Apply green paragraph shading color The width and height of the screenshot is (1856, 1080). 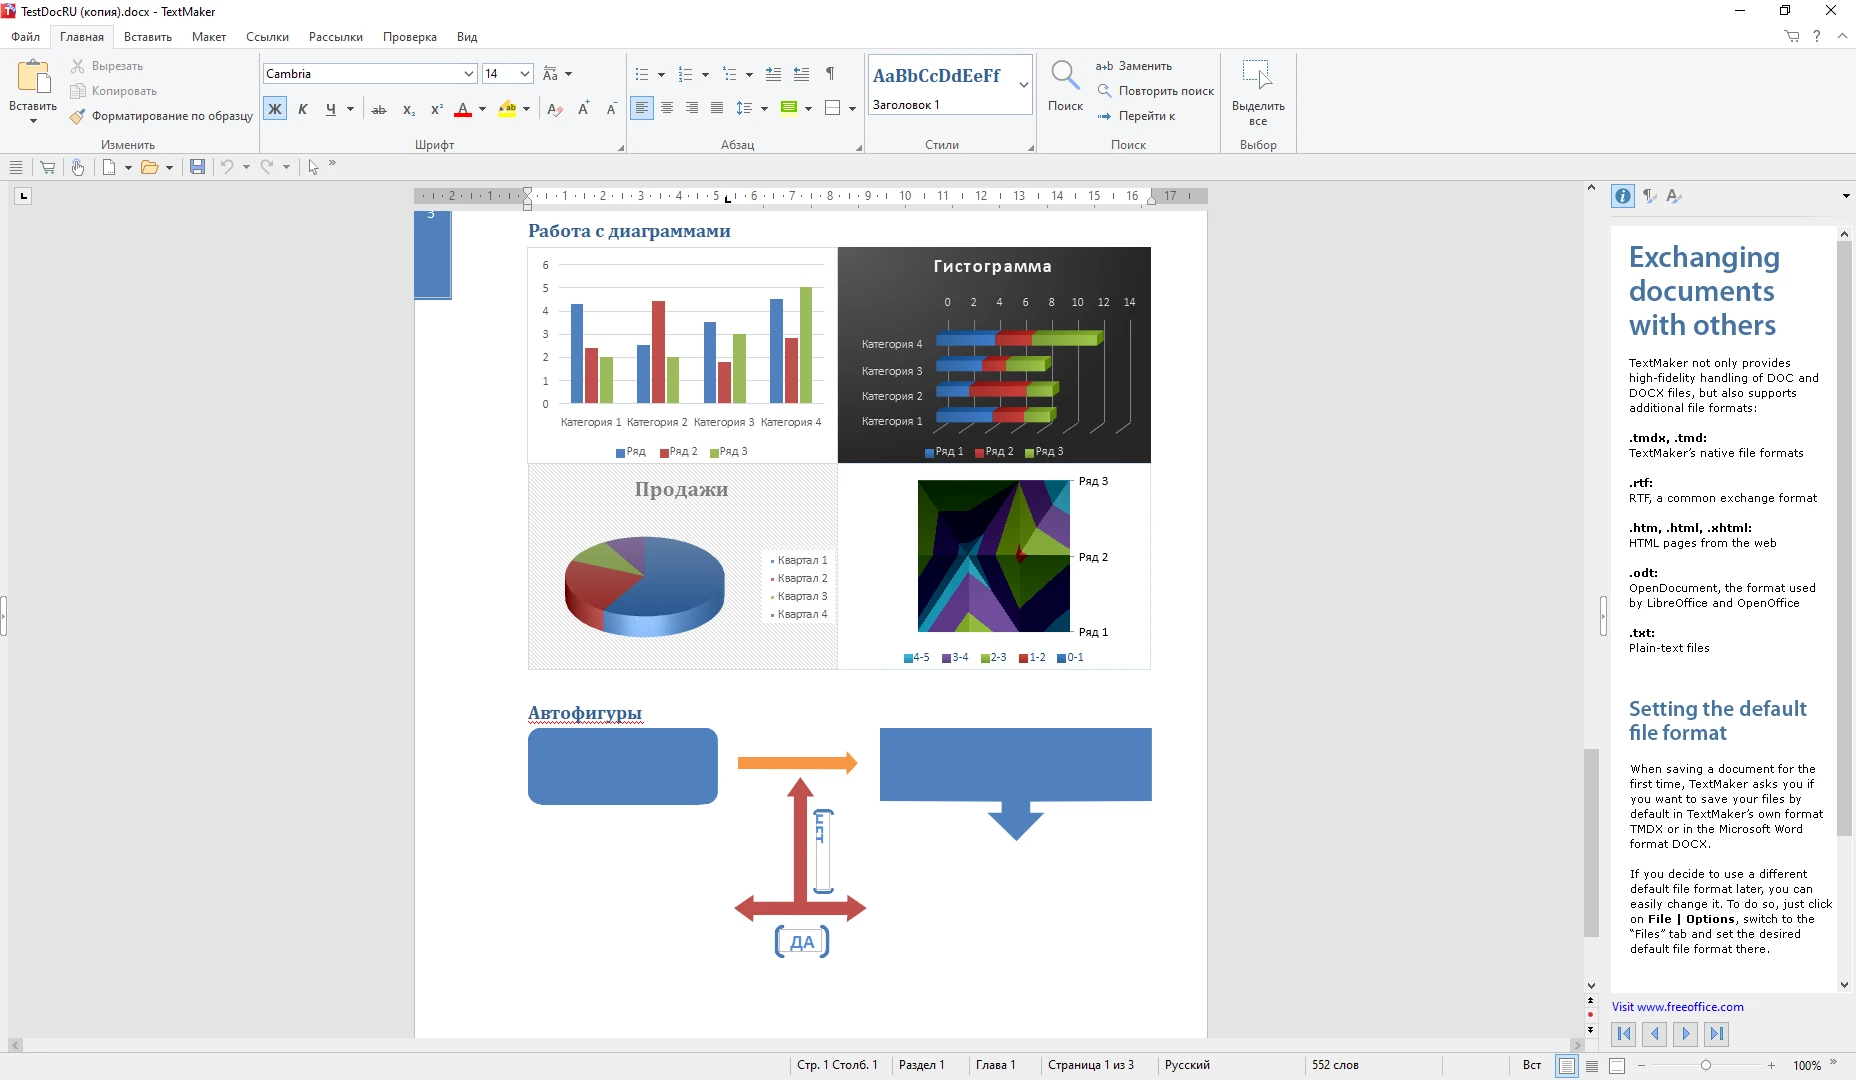[789, 108]
